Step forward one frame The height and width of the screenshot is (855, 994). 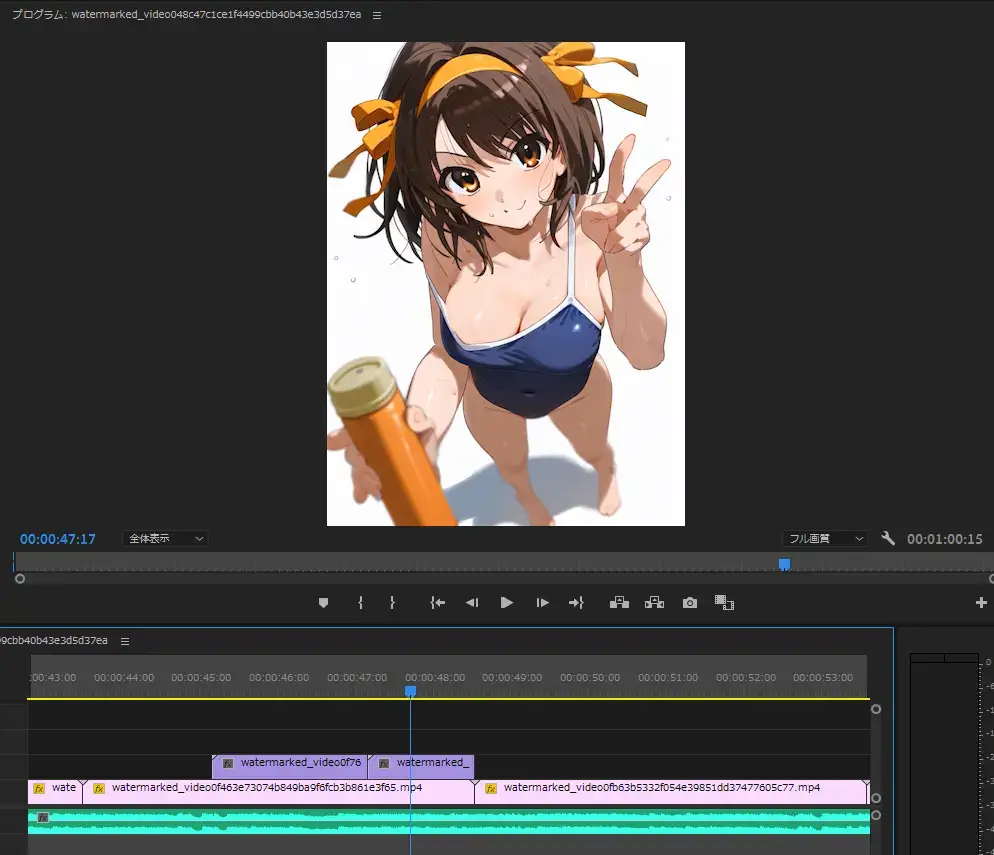(542, 603)
